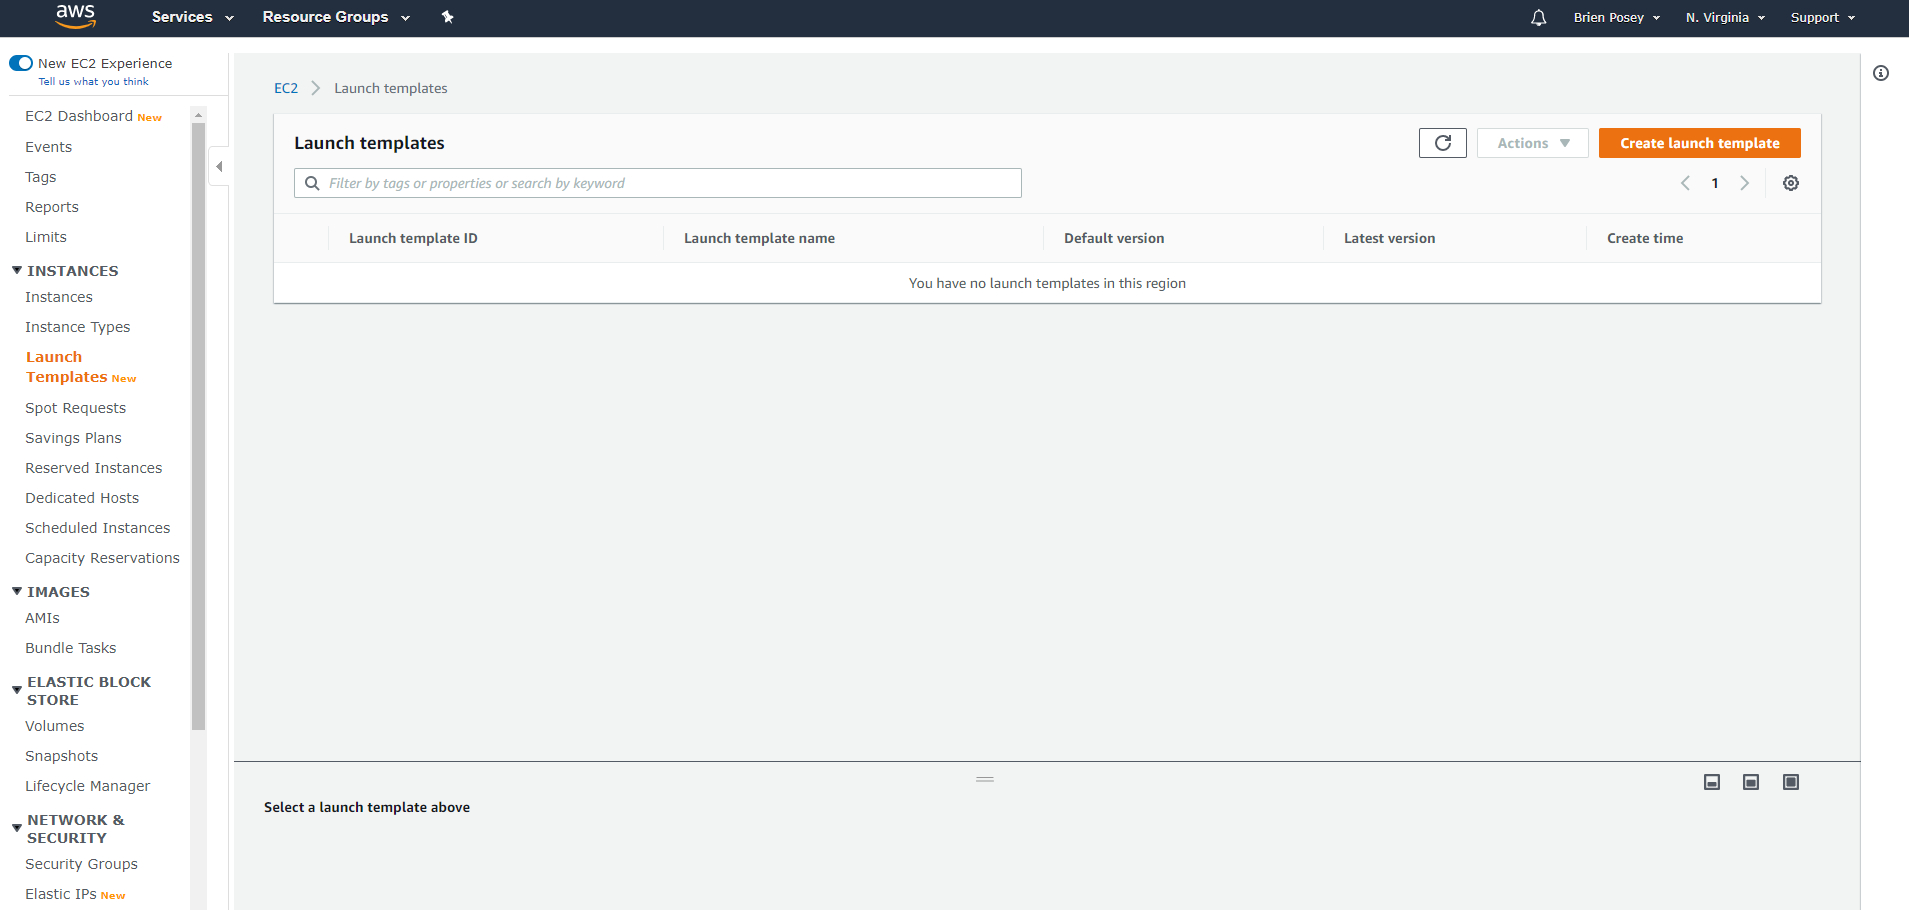Open the Security Groups page link
This screenshot has height=910, width=1909.
[x=81, y=864]
